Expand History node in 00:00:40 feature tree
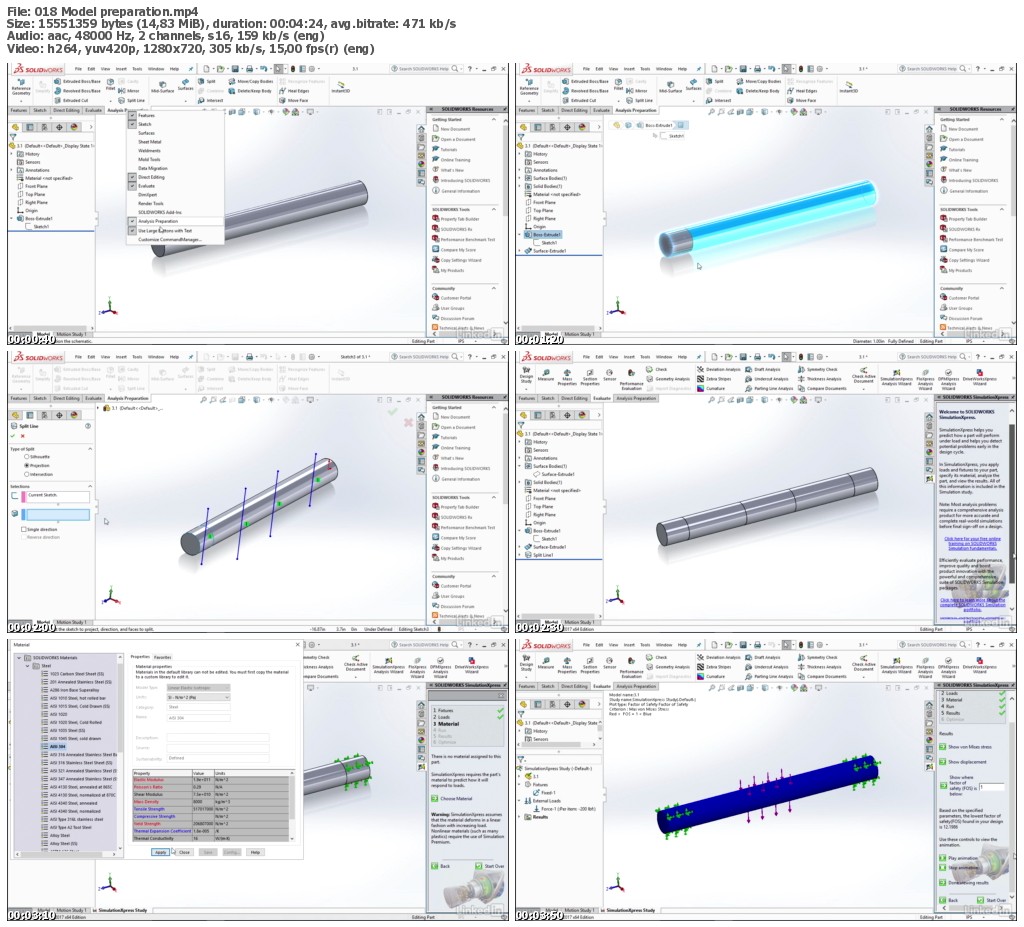 (x=13, y=154)
